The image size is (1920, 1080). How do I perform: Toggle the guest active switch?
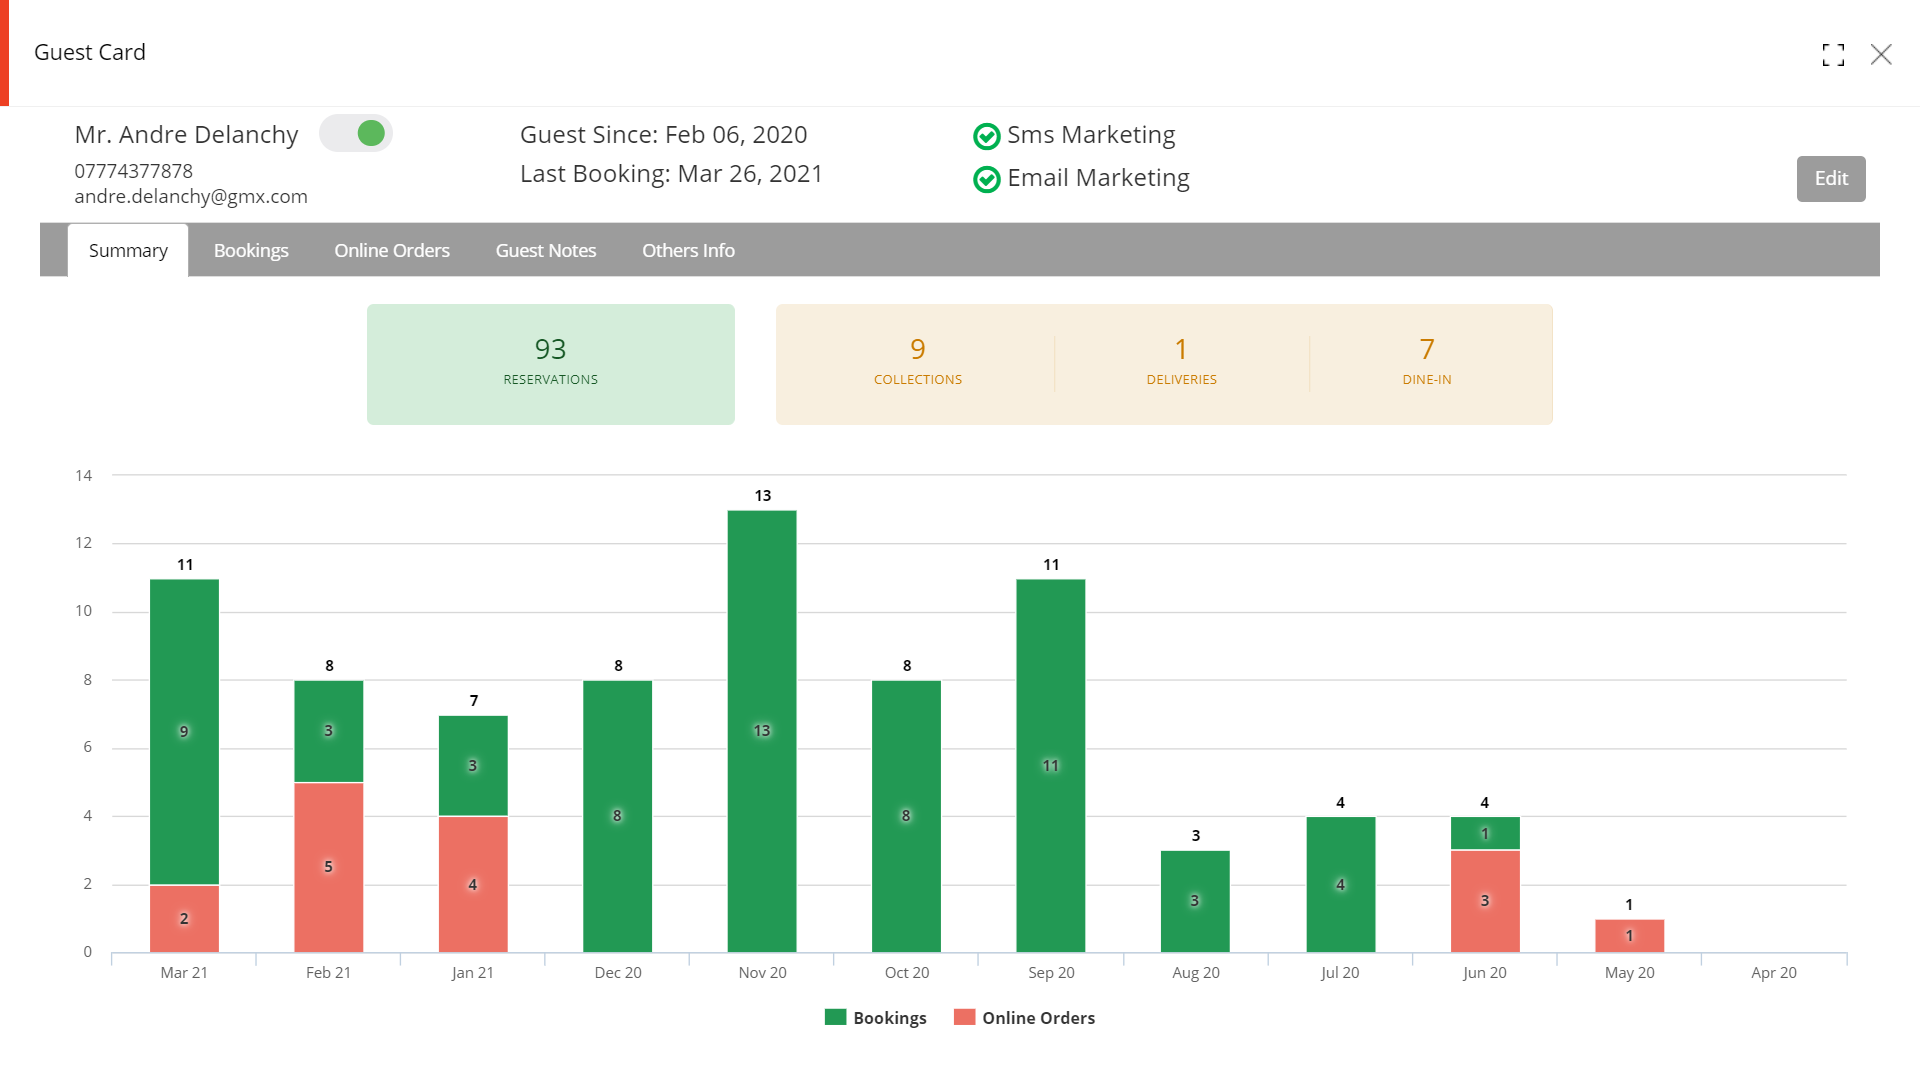point(356,133)
